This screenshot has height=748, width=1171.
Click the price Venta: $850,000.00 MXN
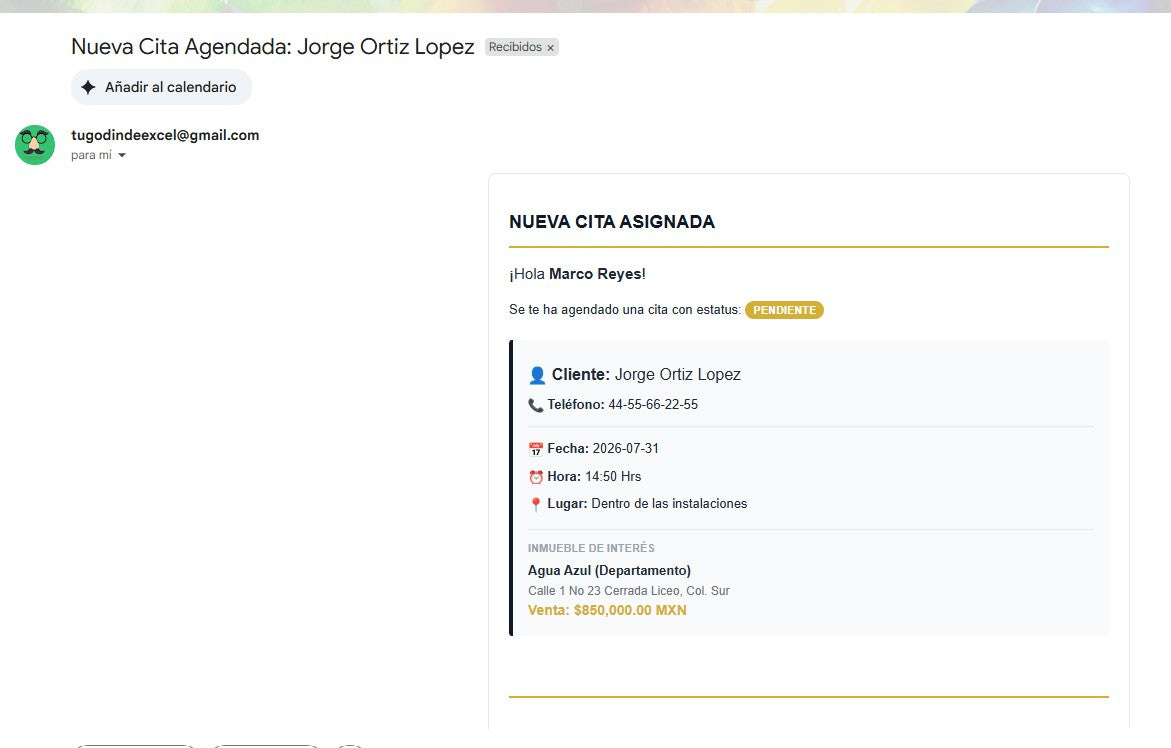point(607,610)
